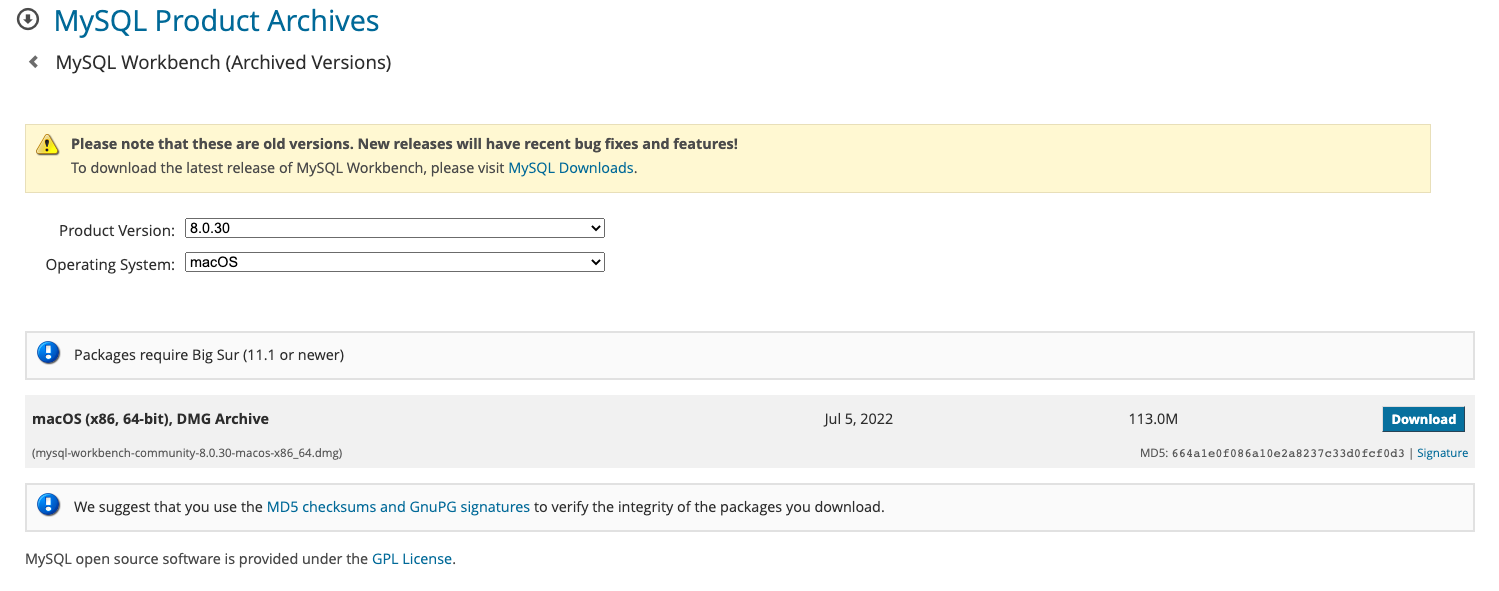This screenshot has height=591, width=1499.
Task: Click the download circle icon beside MySQL Product Archives
Action: click(28, 19)
